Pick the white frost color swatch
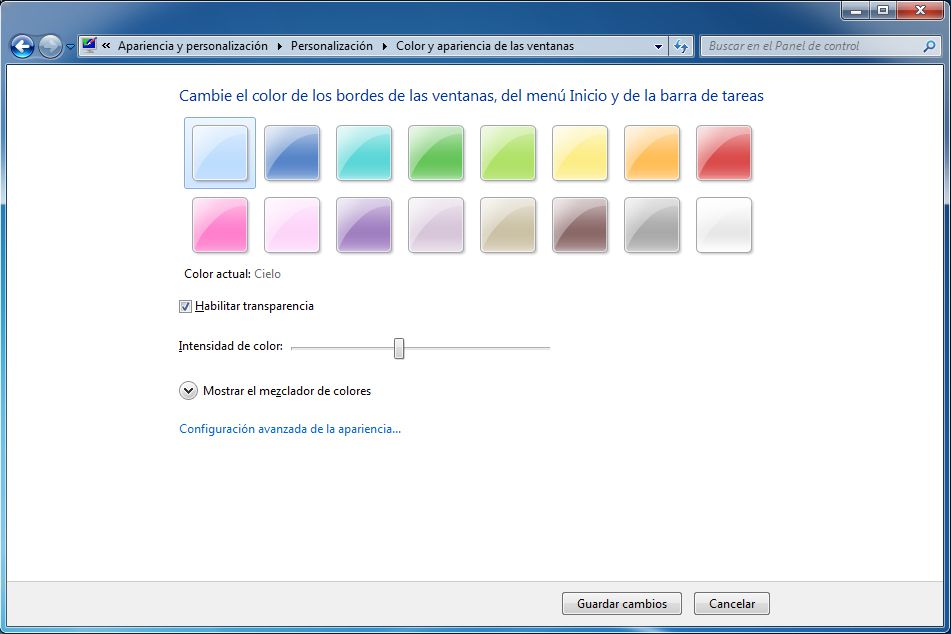 (724, 225)
